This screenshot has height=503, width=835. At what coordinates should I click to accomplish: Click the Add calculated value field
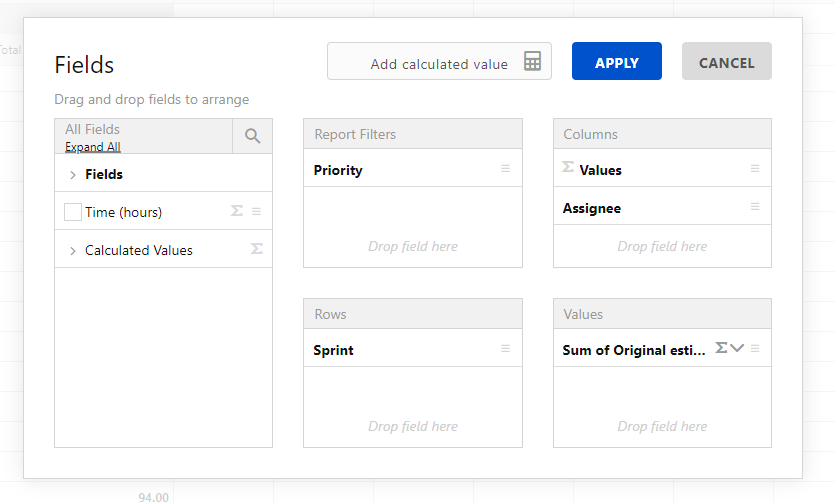tap(430, 64)
